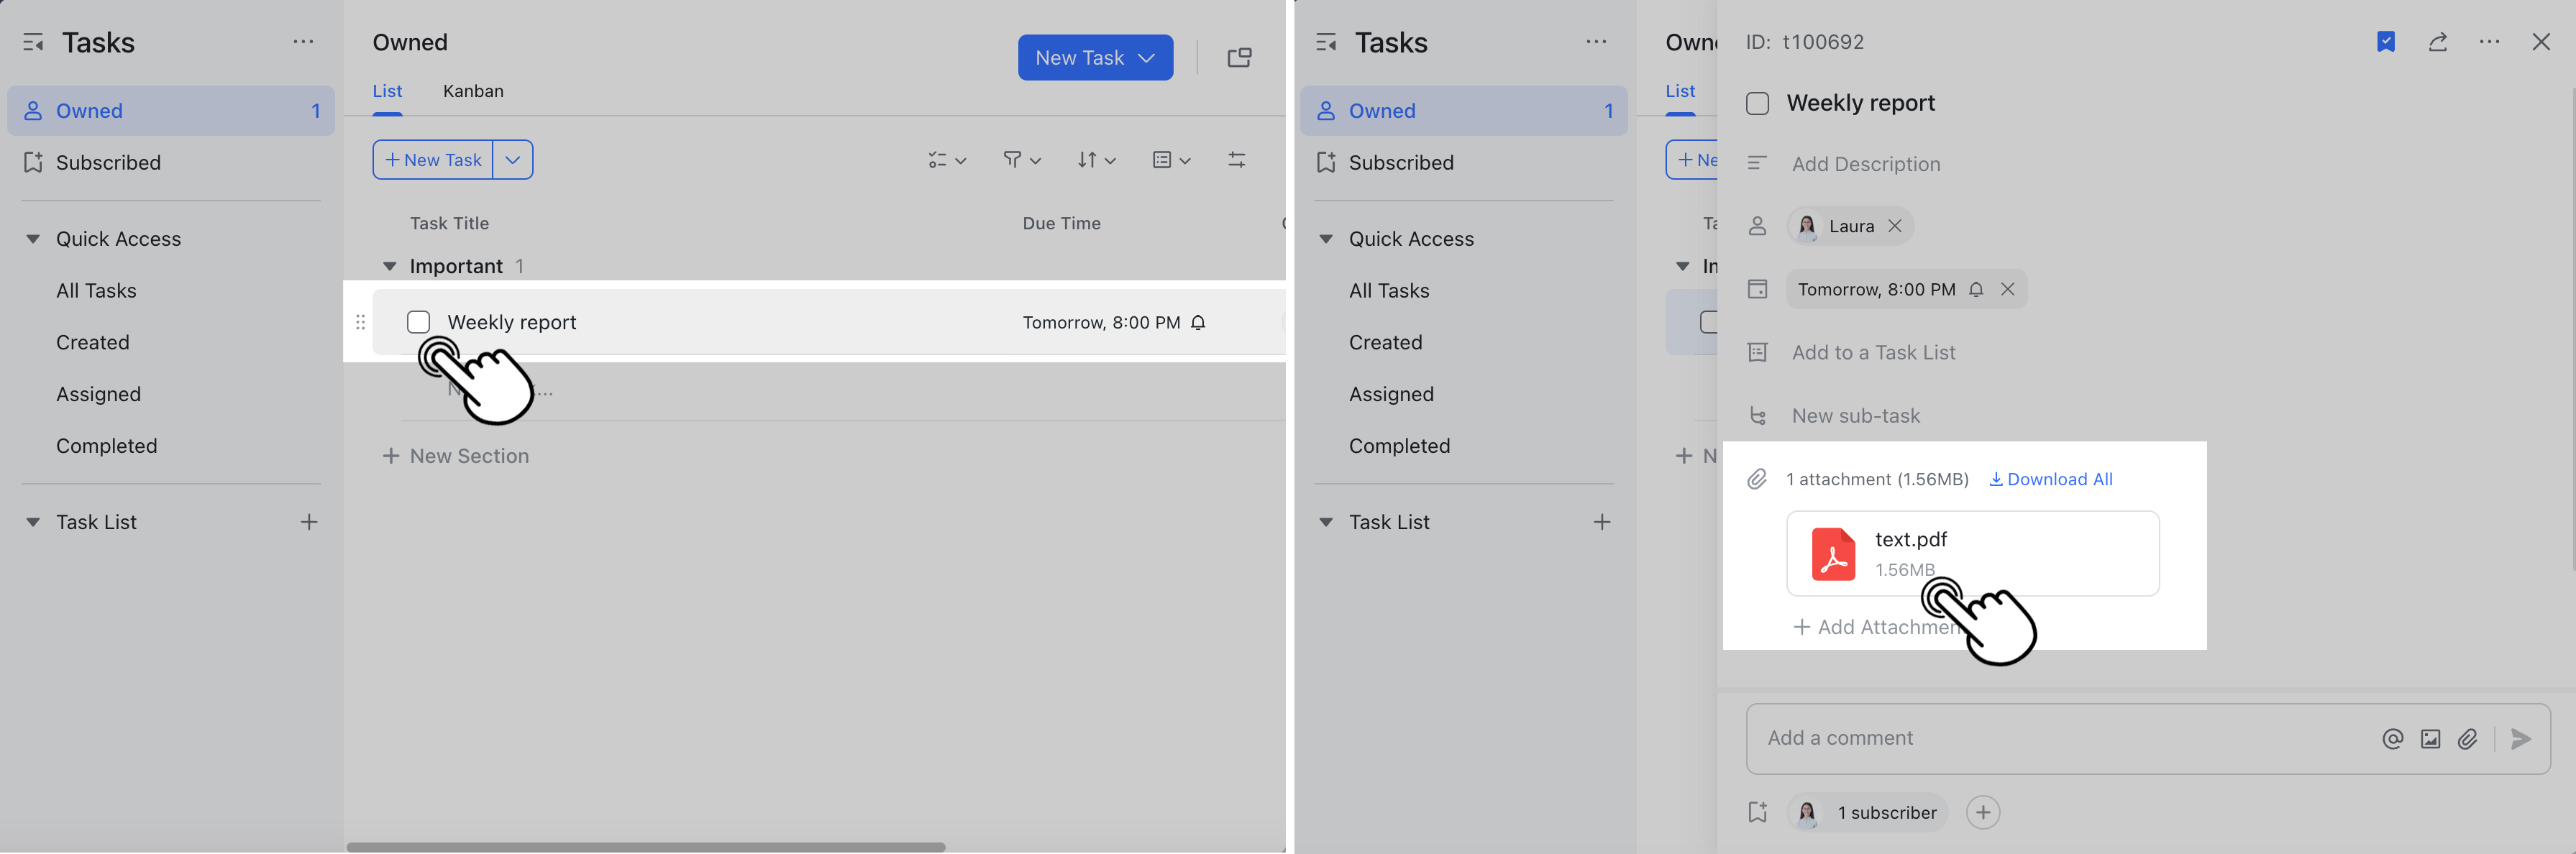
Task: Click the view settings sliders icon
Action: pos(1237,159)
